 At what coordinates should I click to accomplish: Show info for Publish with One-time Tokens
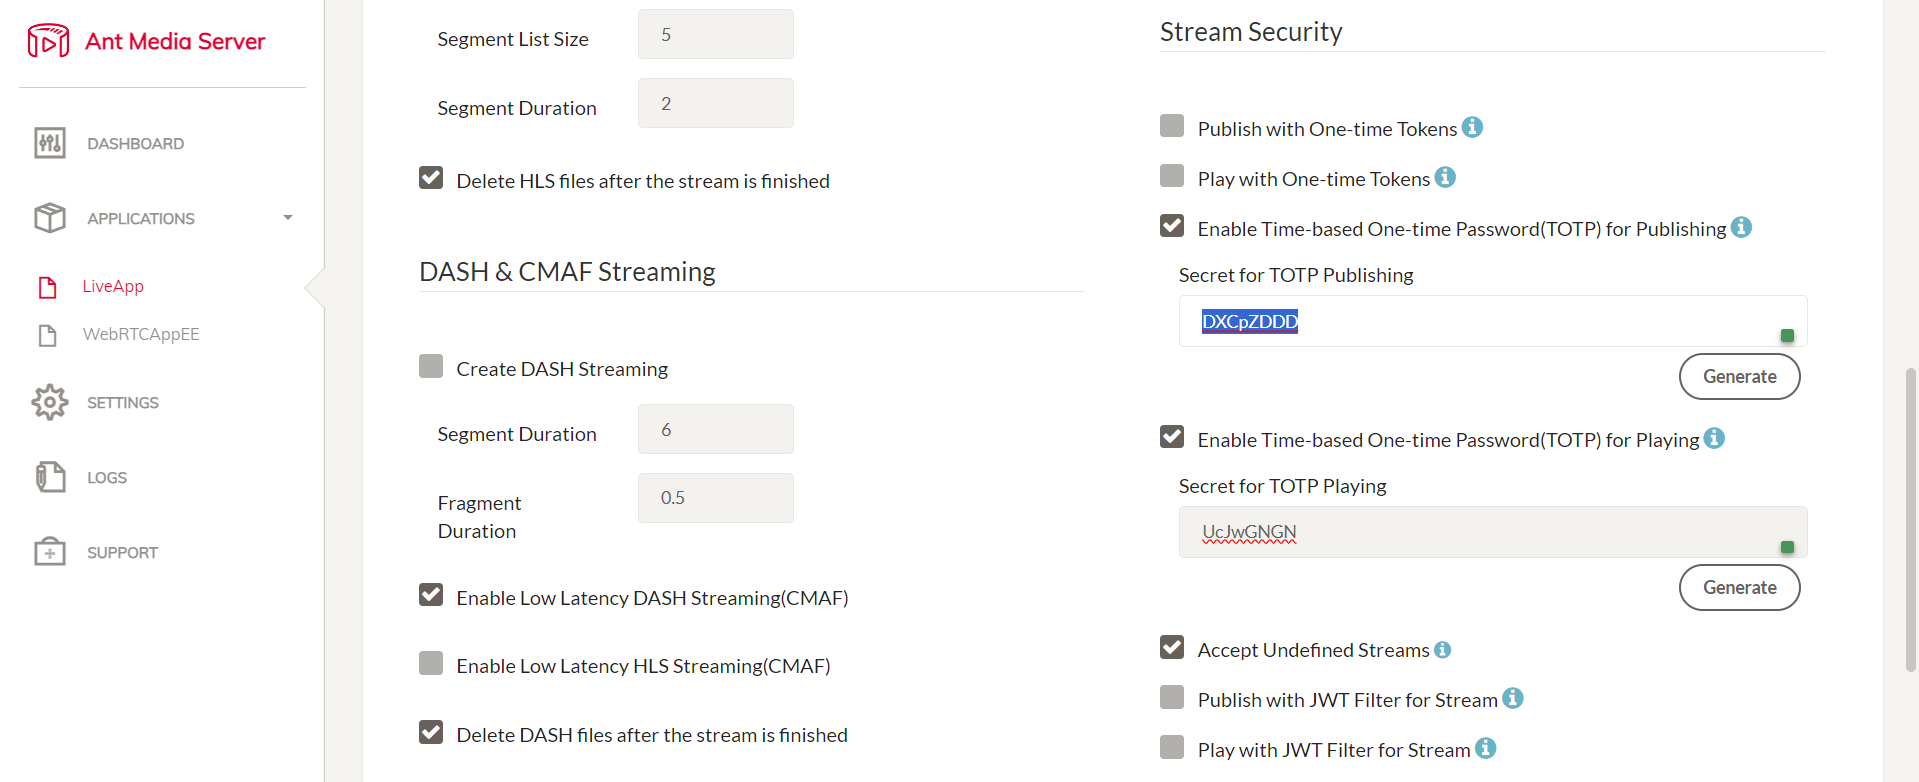1472,127
